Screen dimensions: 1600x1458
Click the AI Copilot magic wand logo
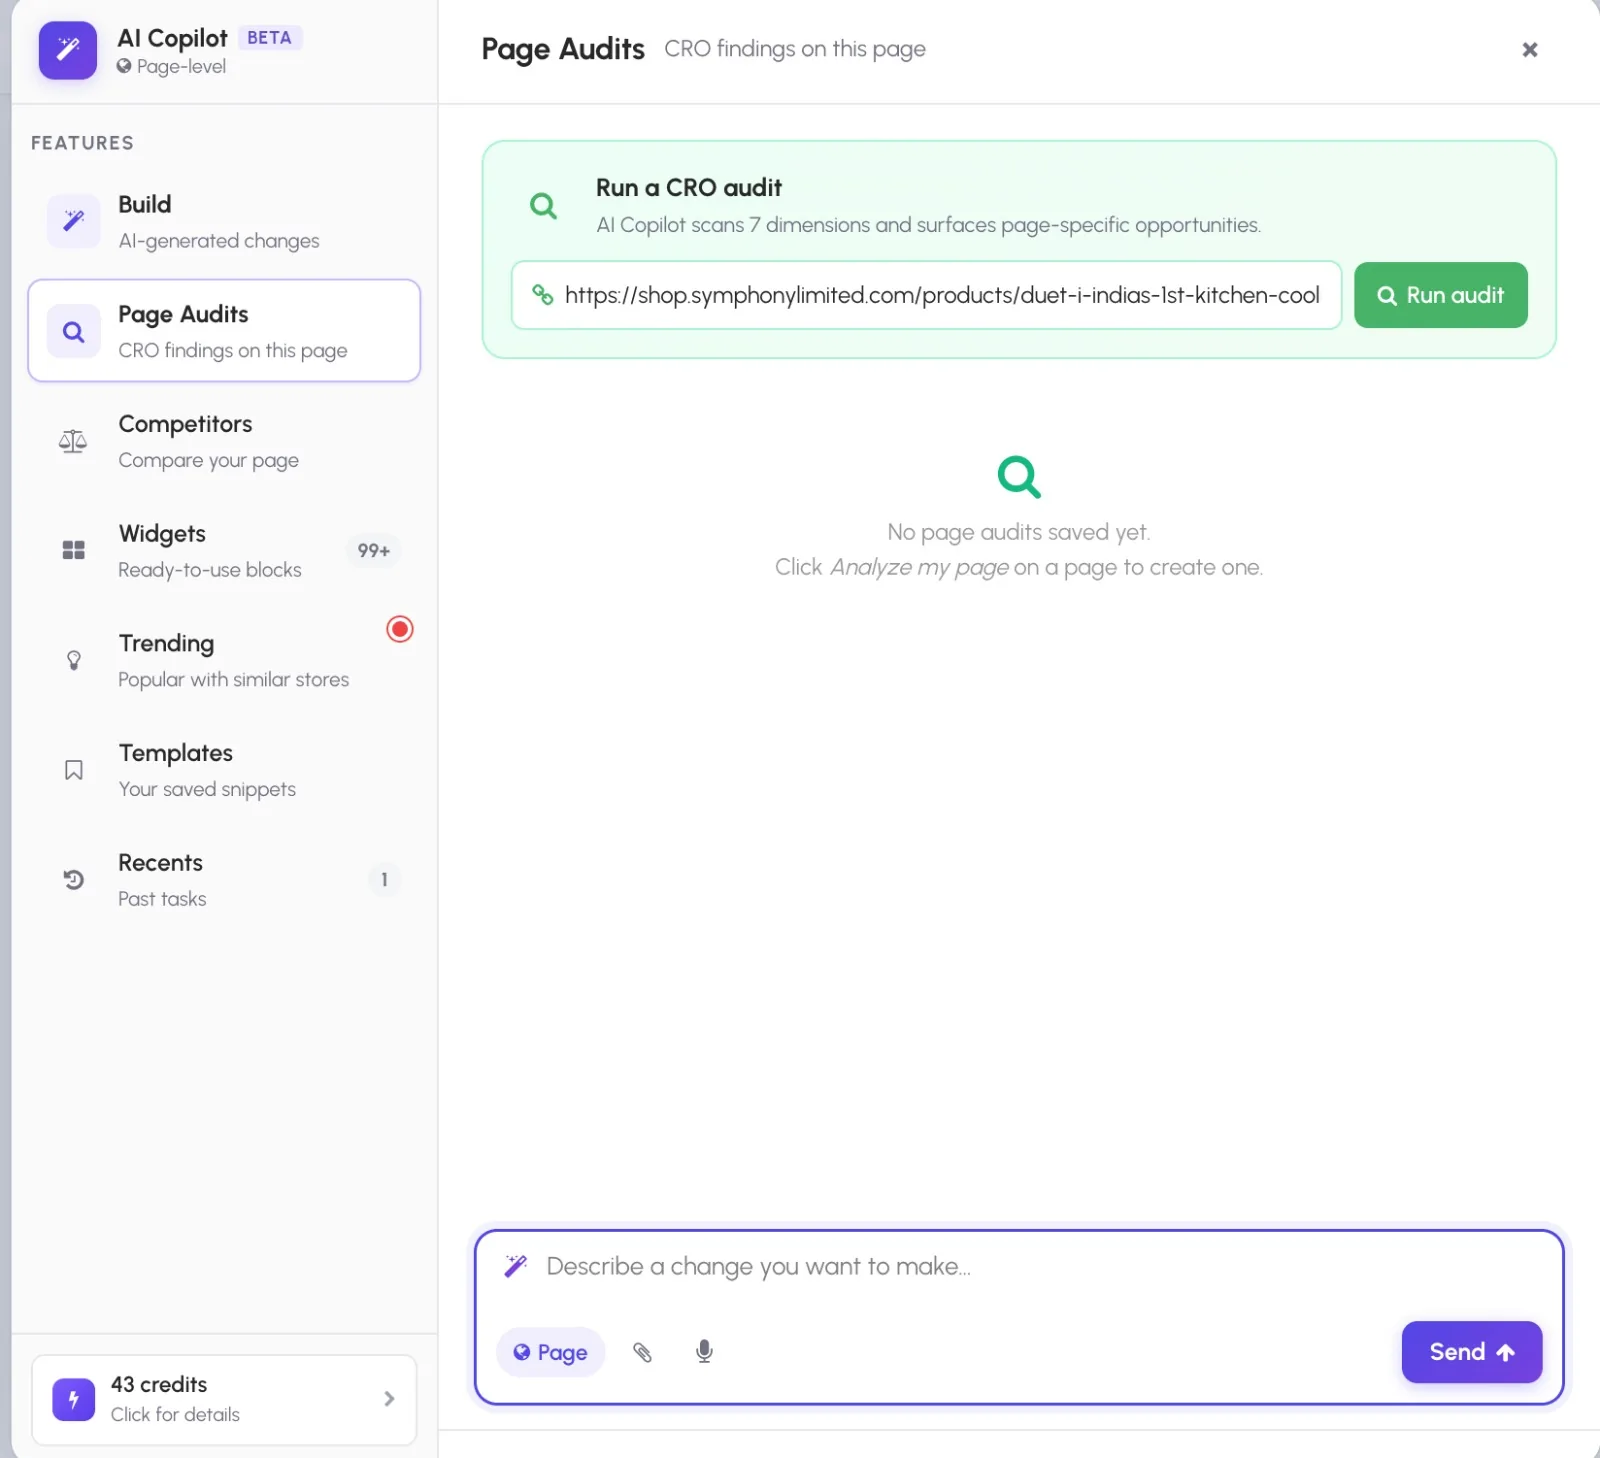68,50
